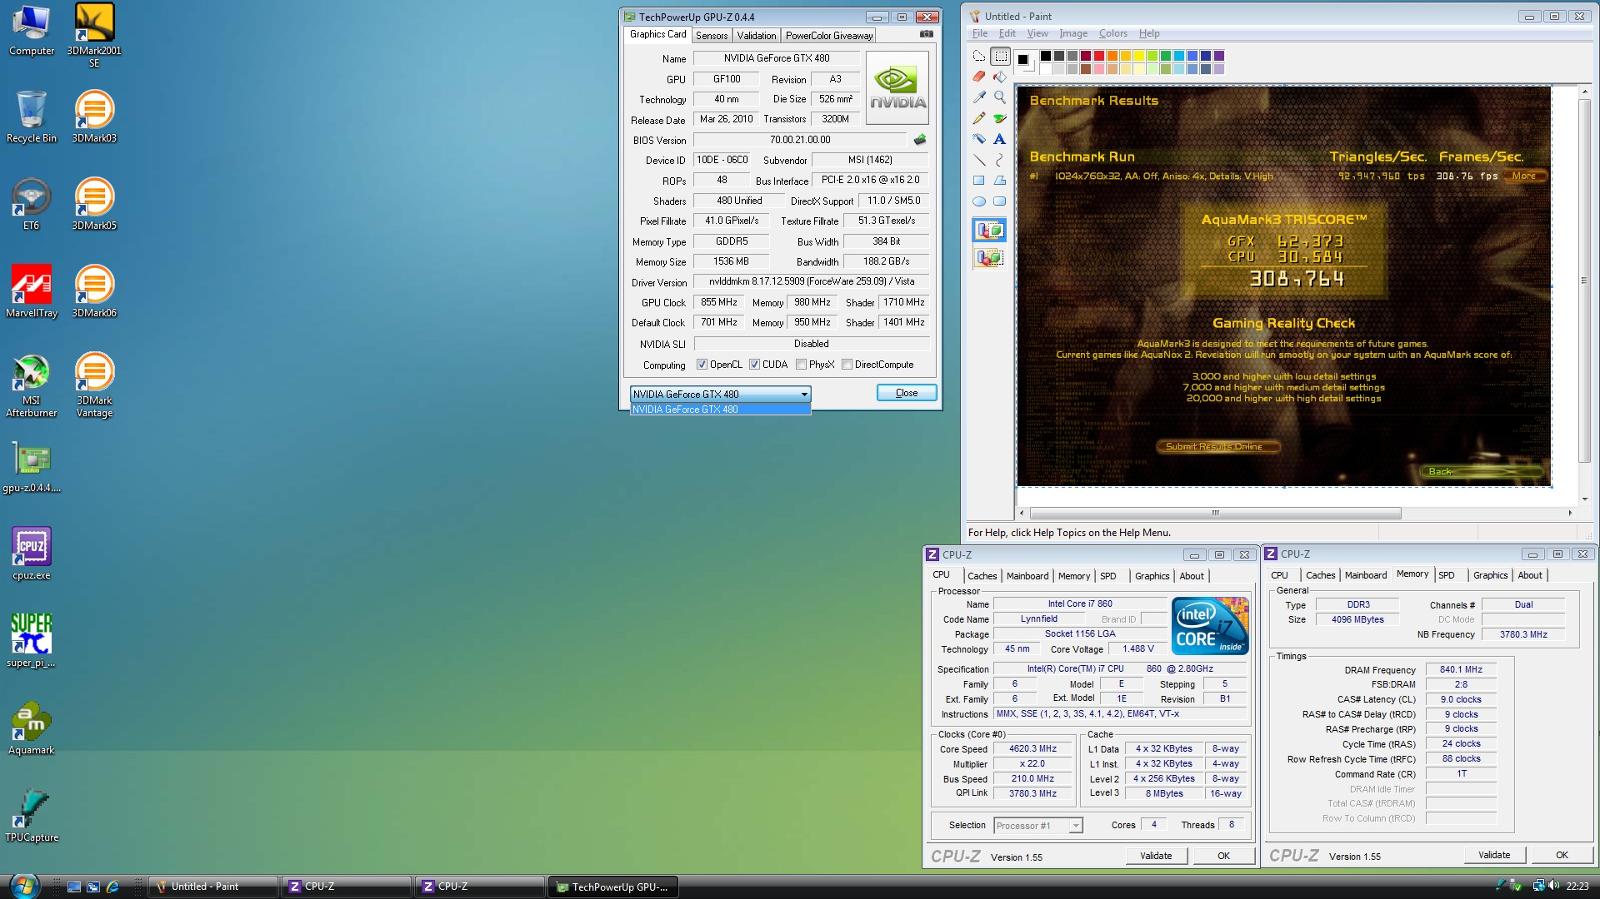Click the GPU-Z screenshot camera icon

(926, 34)
